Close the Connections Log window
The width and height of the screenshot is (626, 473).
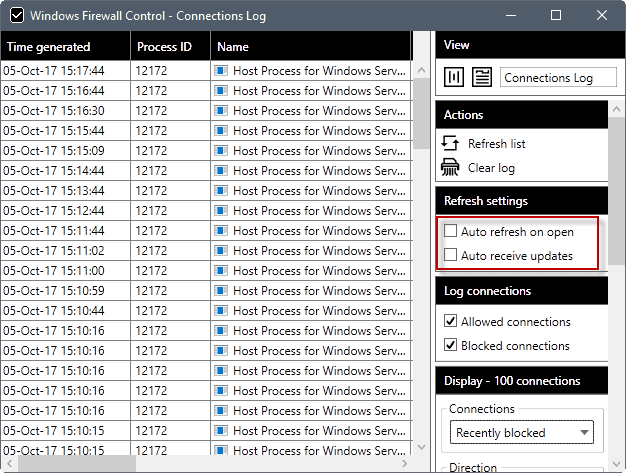coord(602,16)
